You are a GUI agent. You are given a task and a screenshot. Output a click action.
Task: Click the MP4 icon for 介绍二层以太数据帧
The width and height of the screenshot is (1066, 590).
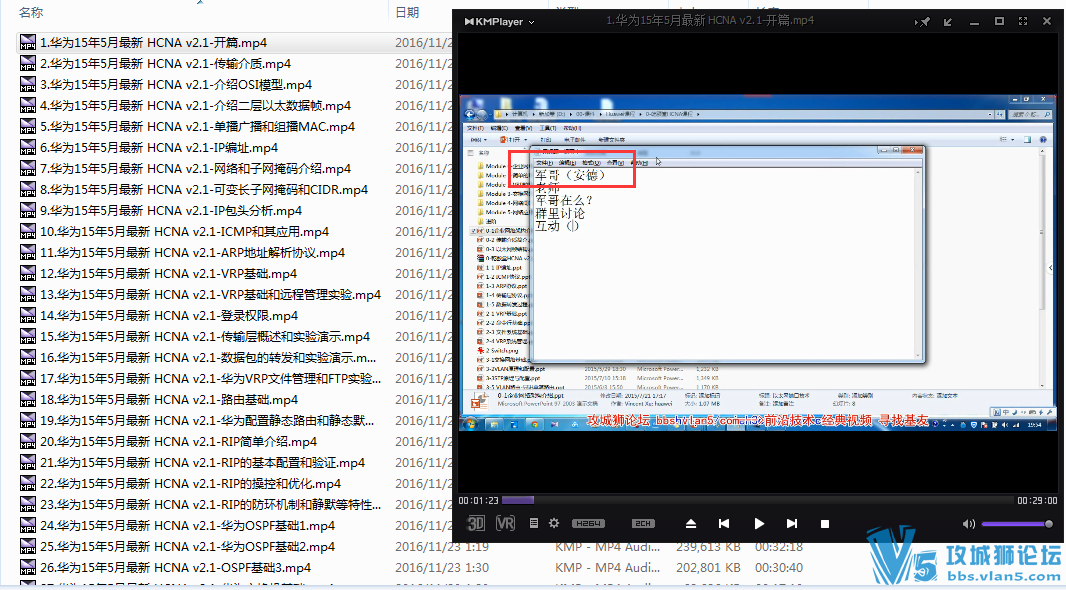(x=28, y=106)
